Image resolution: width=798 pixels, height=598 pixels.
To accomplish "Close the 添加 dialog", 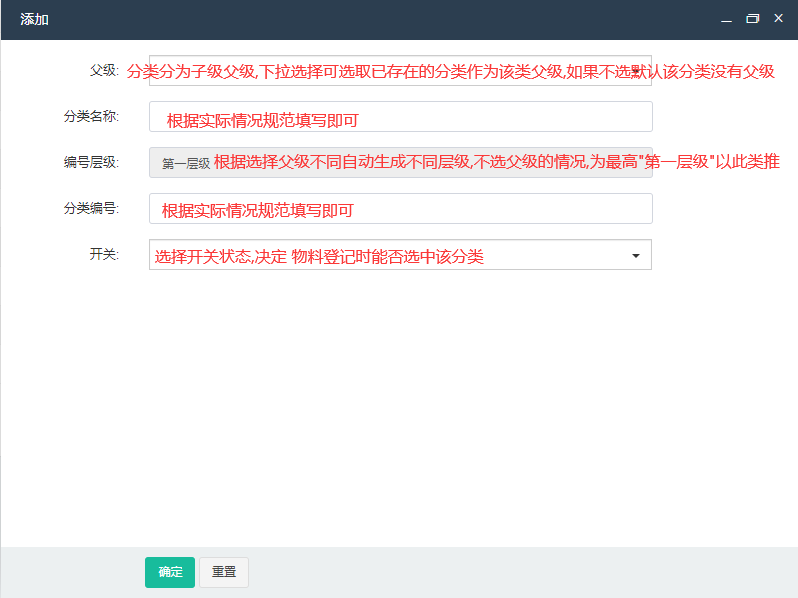I will click(x=778, y=18).
